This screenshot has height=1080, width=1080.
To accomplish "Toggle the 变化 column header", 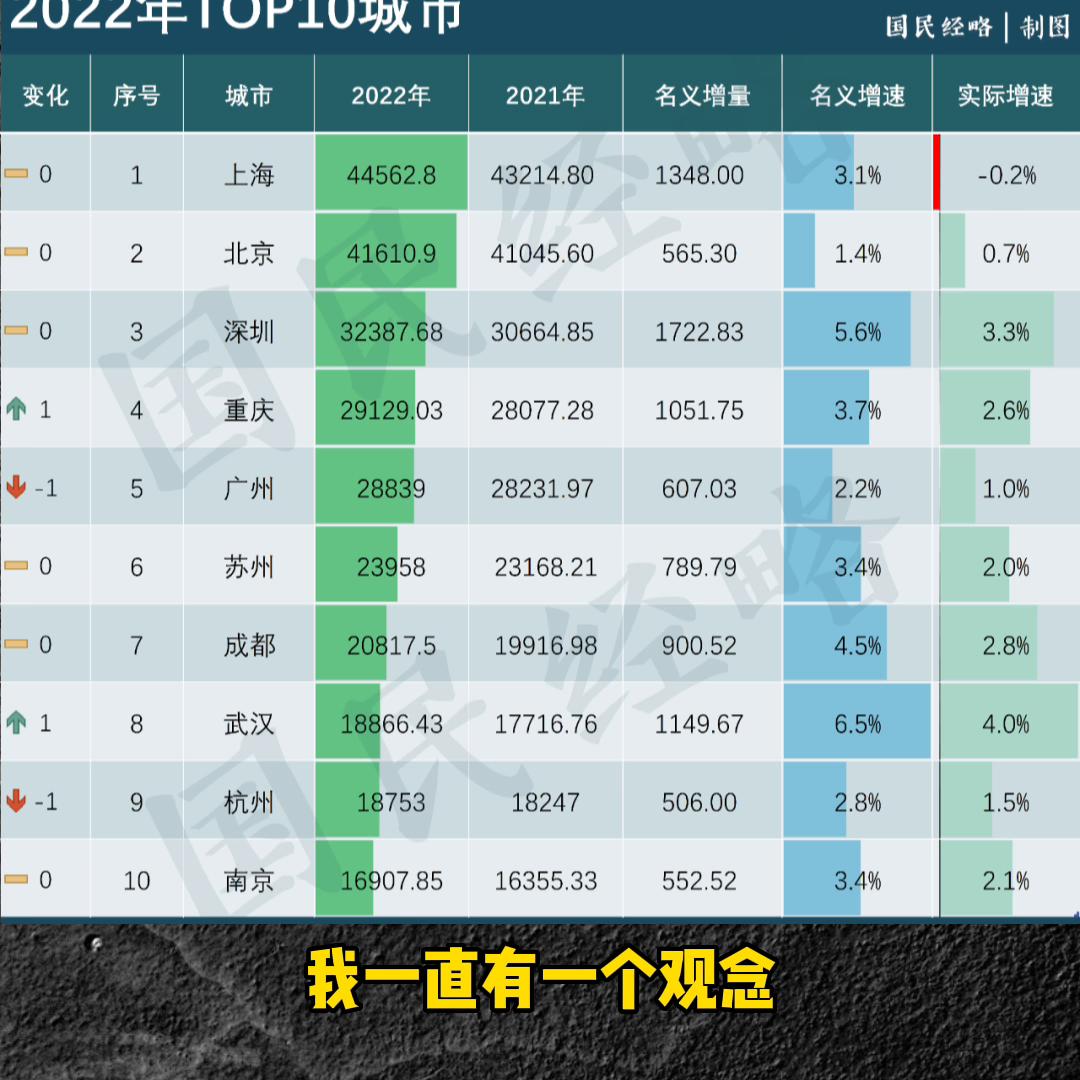I will pyautogui.click(x=46, y=93).
